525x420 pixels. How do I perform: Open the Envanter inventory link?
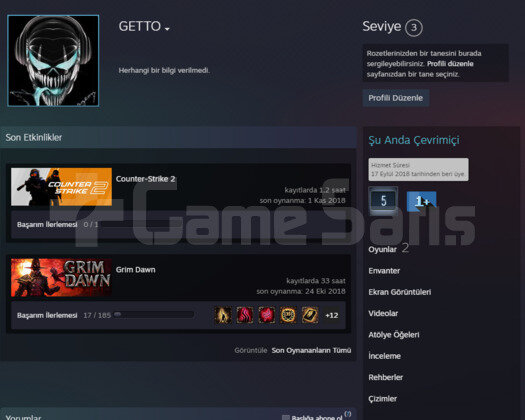(384, 271)
